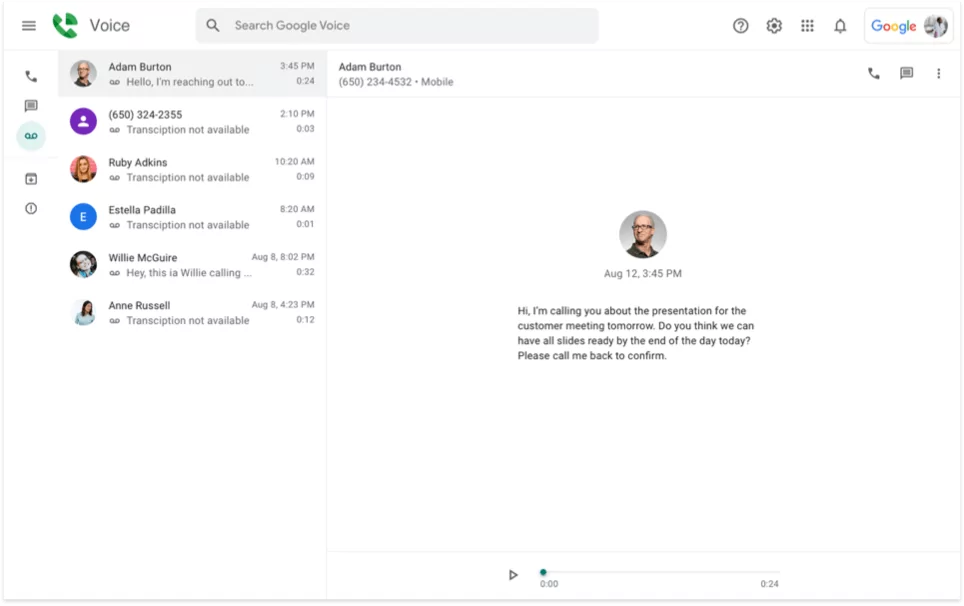Open voicemail from (650) 324-2355
Image resolution: width=964 pixels, height=606 pixels.
(192, 121)
